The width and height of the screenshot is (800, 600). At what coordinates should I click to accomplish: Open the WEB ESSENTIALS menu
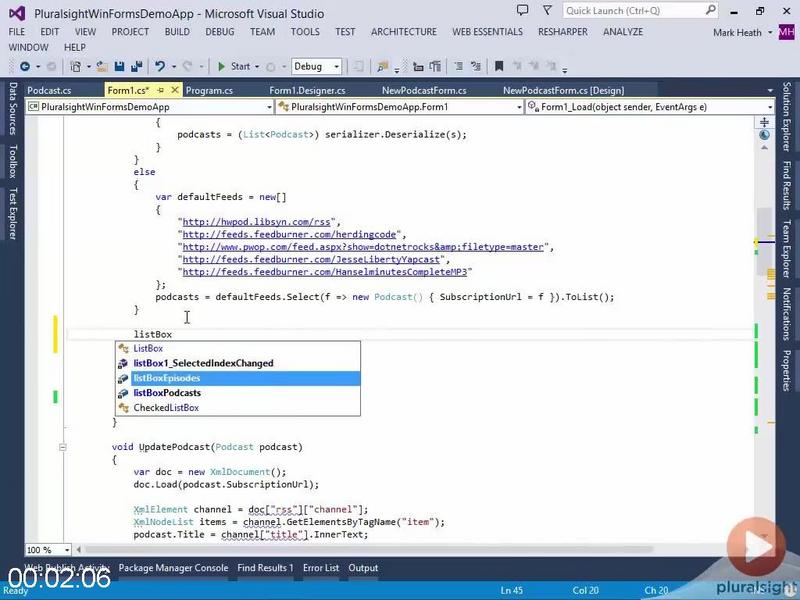pyautogui.click(x=487, y=32)
